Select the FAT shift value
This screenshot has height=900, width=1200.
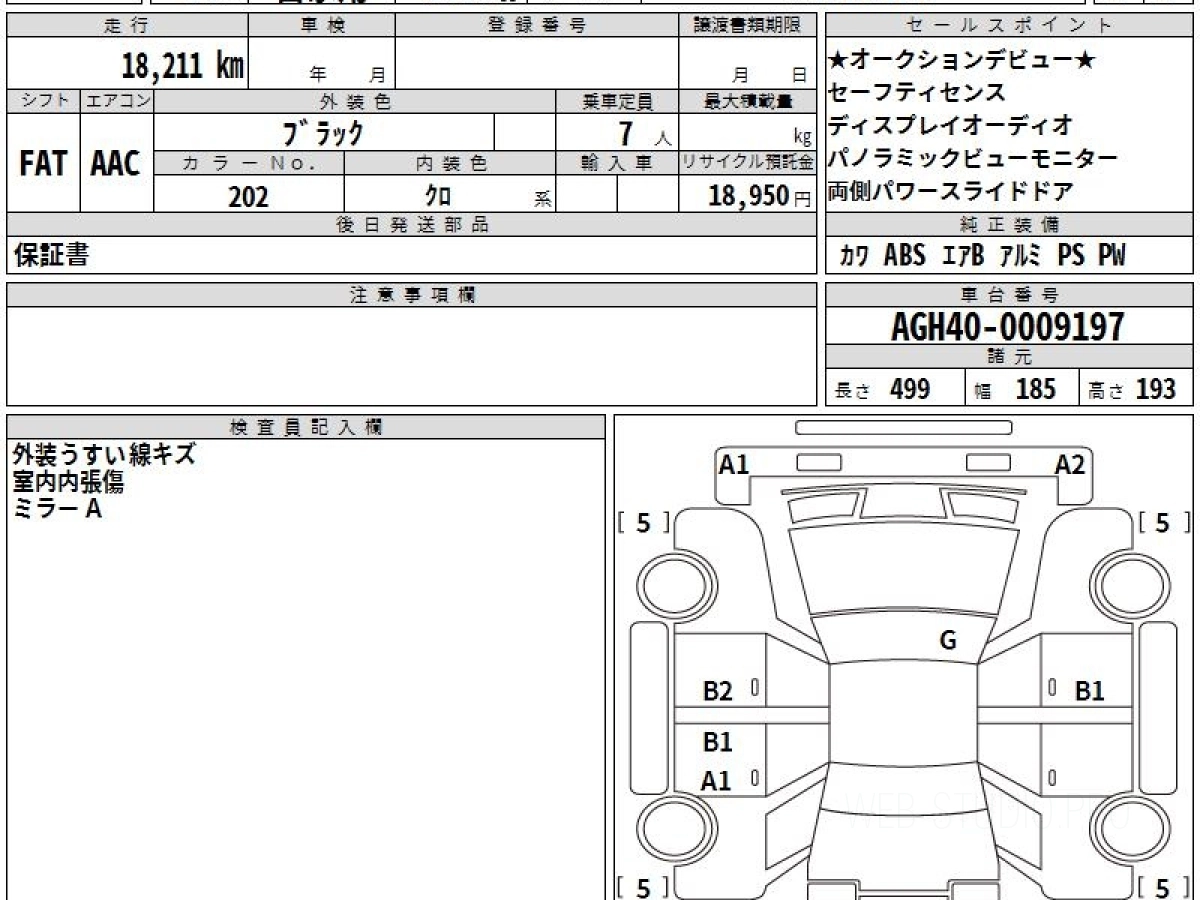[43, 164]
